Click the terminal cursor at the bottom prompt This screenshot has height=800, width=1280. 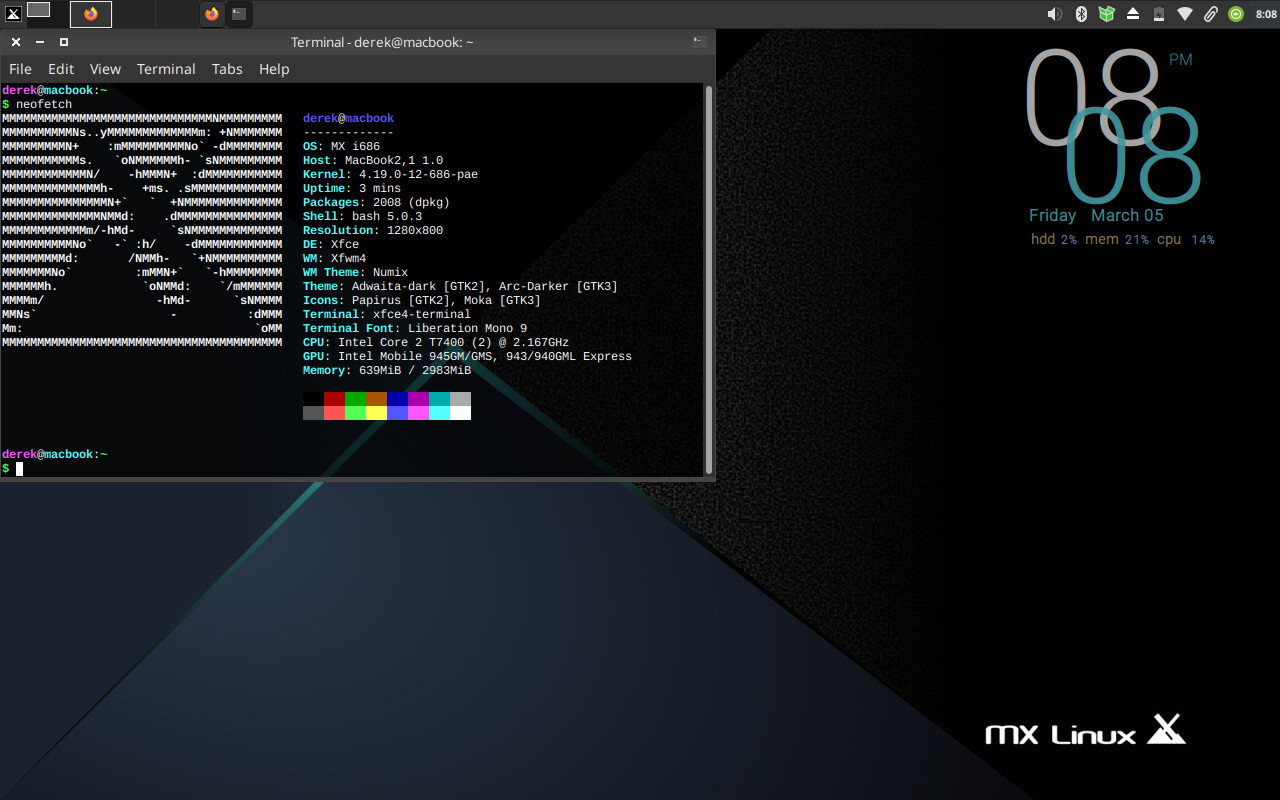[x=19, y=468]
